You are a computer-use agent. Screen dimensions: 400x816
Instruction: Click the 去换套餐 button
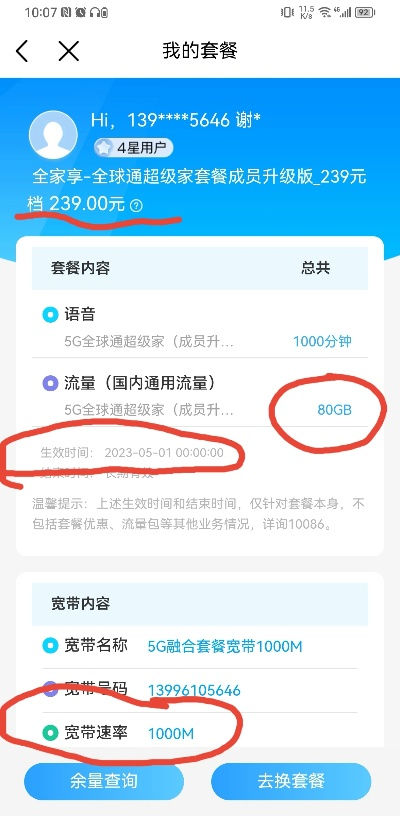(291, 781)
